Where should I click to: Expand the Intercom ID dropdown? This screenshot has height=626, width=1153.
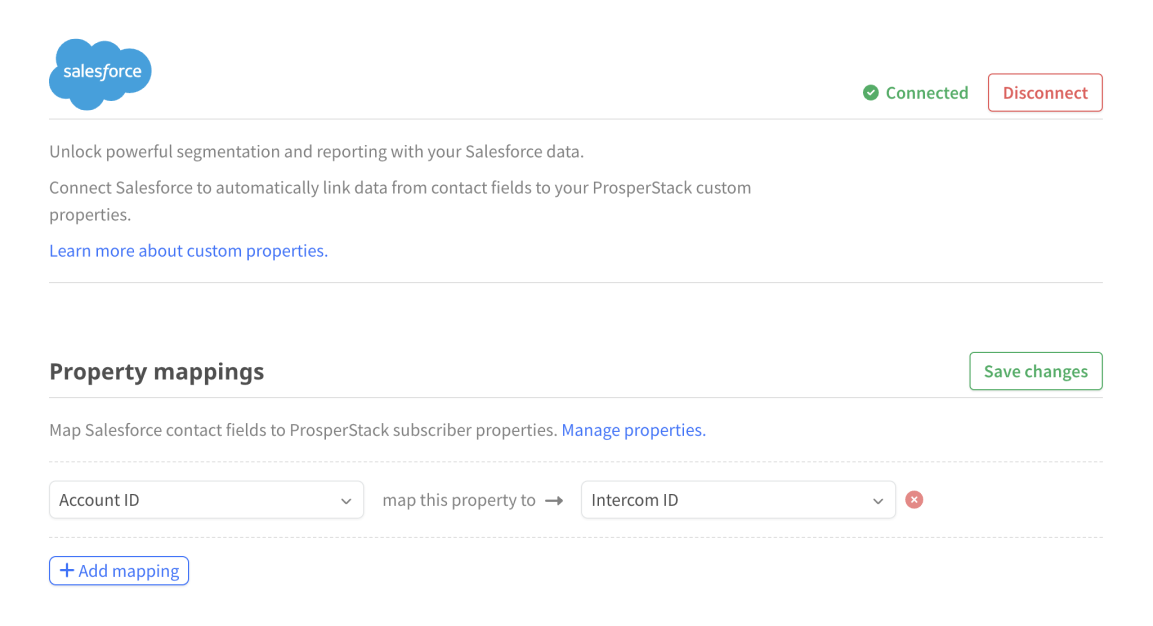click(738, 500)
